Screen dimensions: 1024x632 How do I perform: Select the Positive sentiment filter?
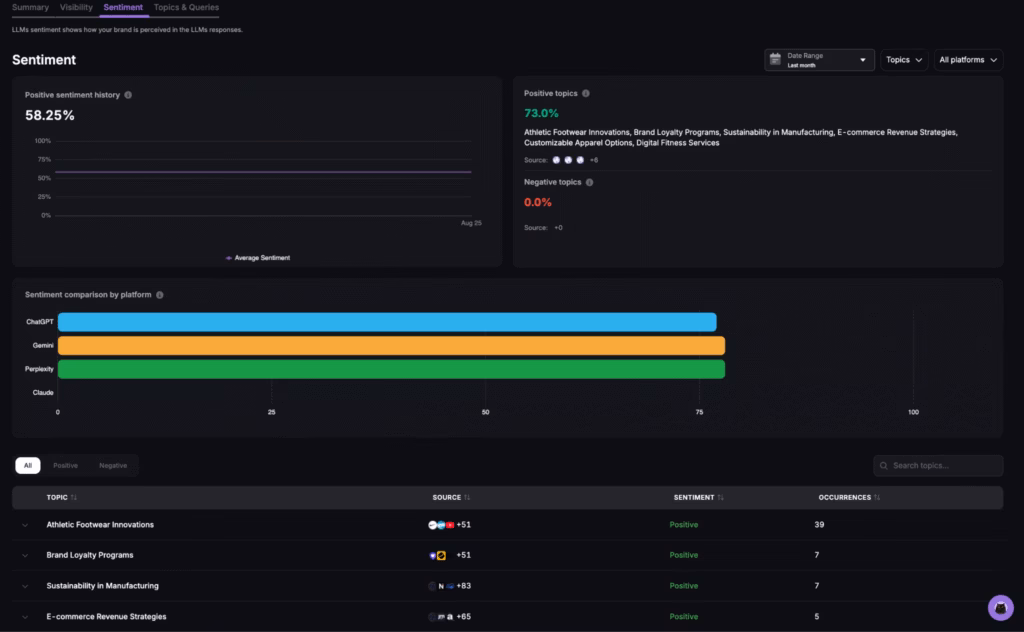(66, 465)
